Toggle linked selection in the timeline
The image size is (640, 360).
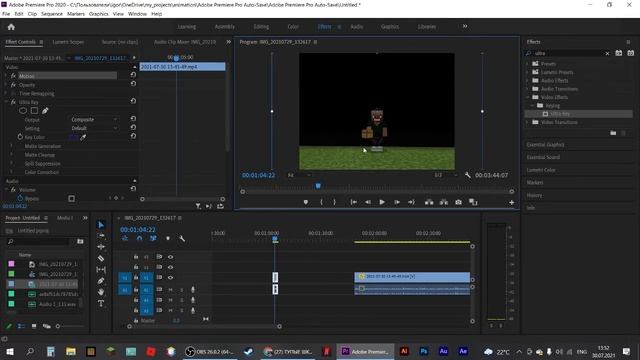(x=153, y=238)
